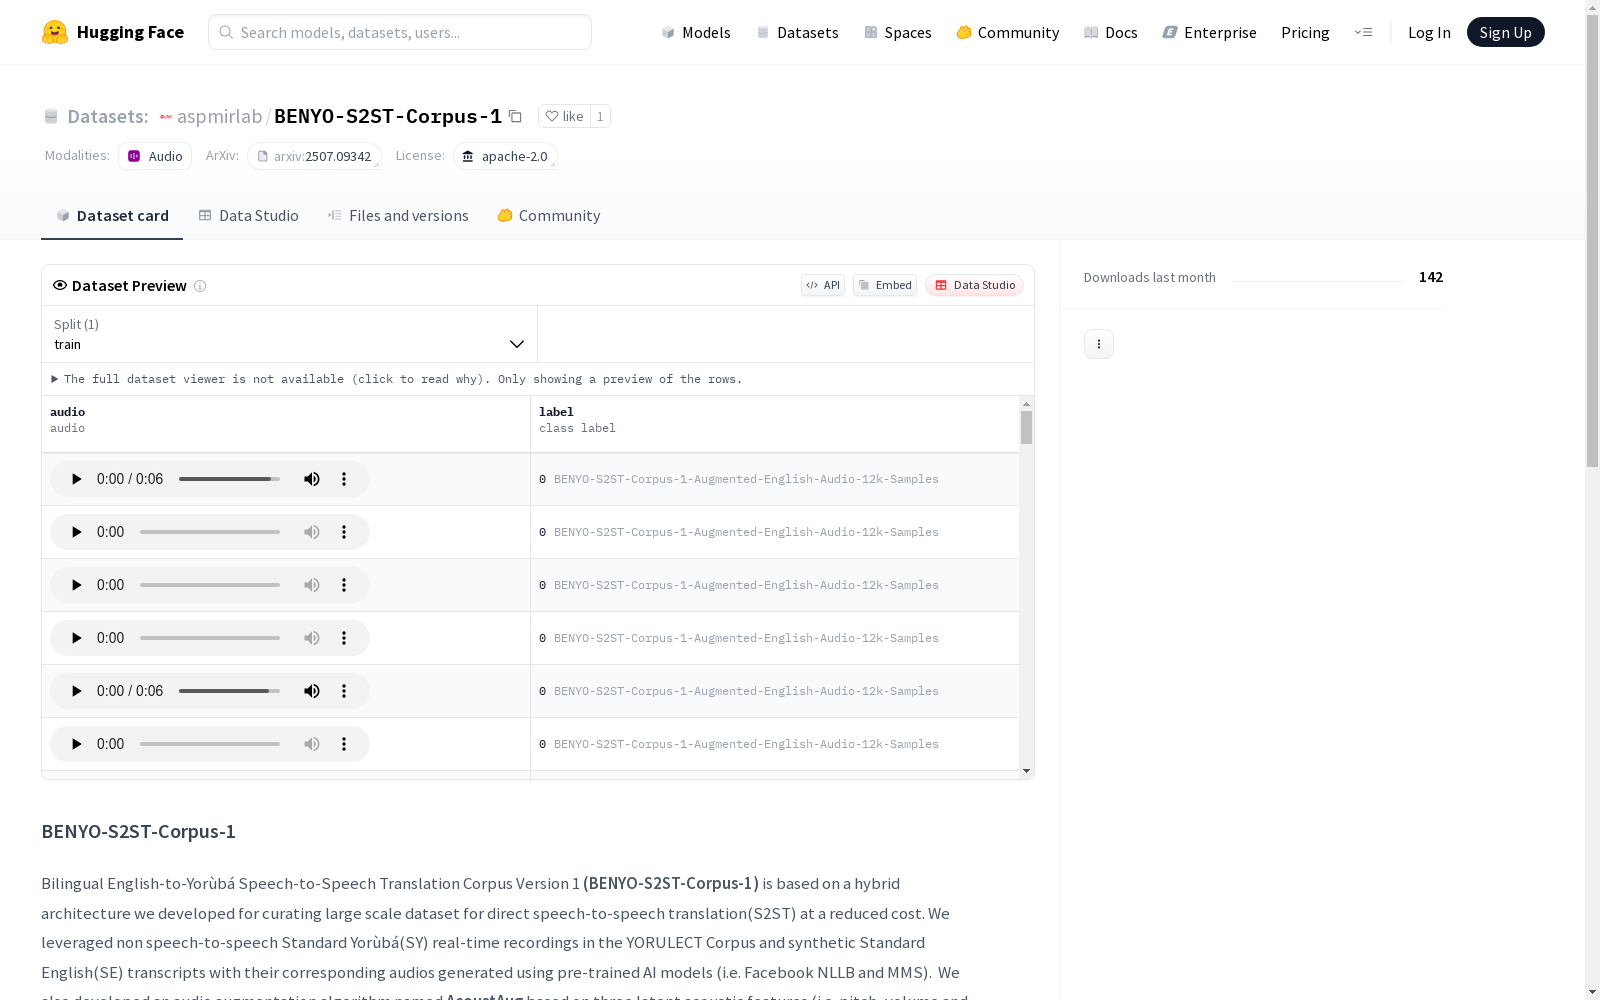Switch to the Dataset card tab
1600x1000 pixels.
pyautogui.click(x=112, y=216)
